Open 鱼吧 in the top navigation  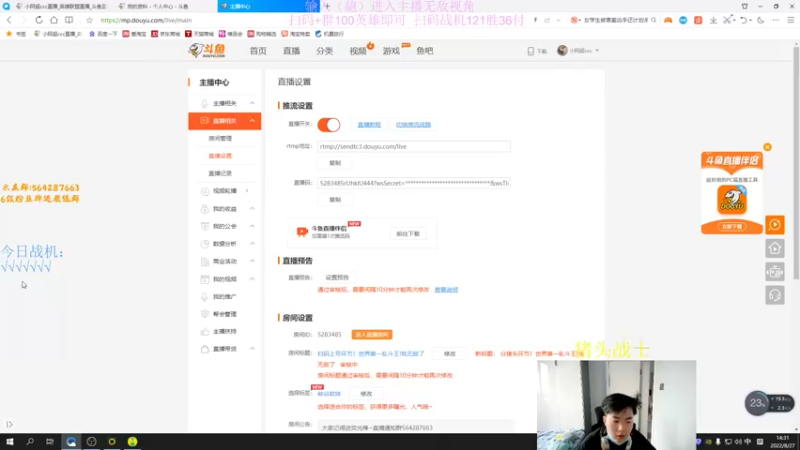coord(424,51)
